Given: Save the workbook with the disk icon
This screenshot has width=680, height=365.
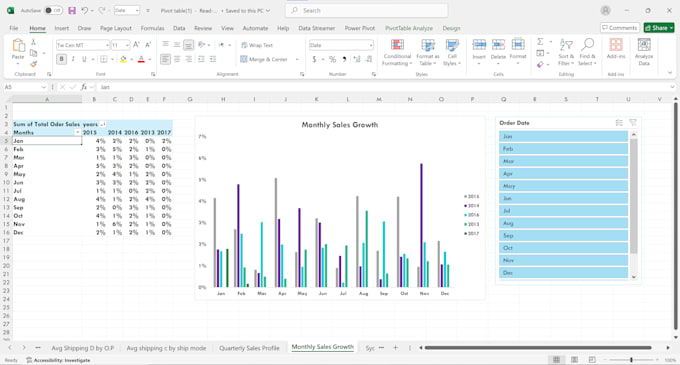Looking at the screenshot, I should click(x=72, y=10).
